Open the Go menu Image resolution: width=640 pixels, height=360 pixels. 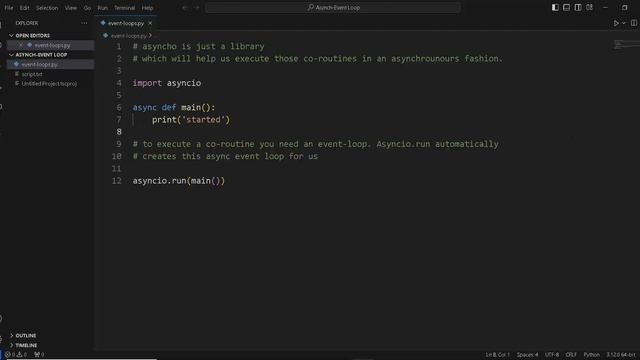[x=87, y=8]
